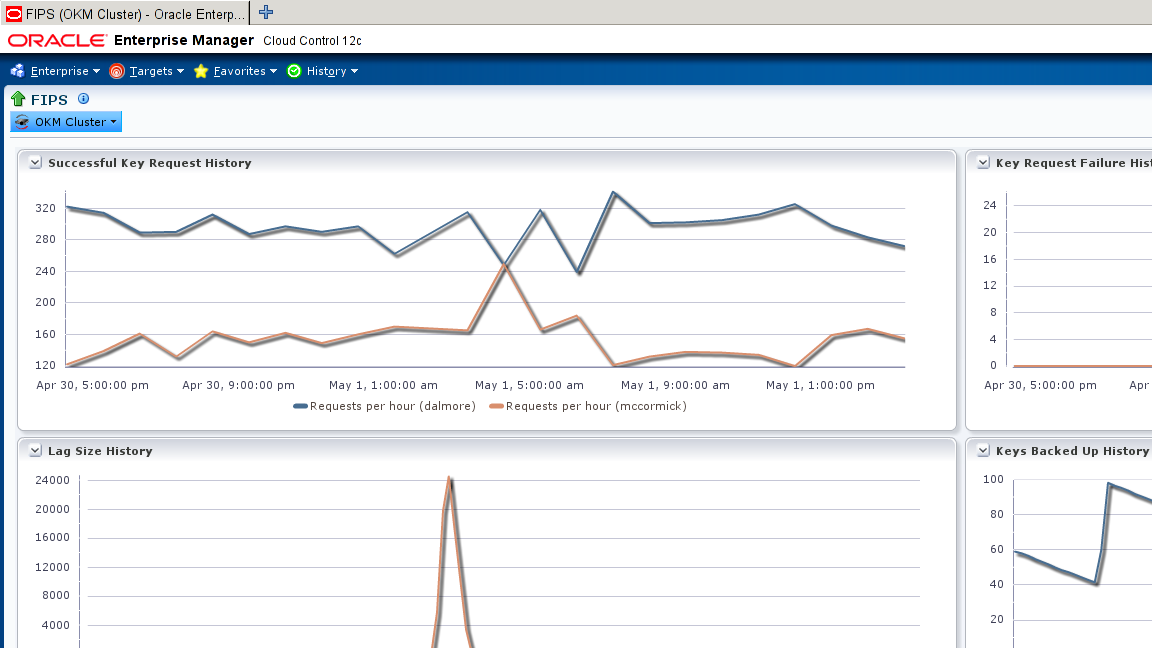Click y-axis value 240 in request chart
This screenshot has height=648, width=1152.
46,271
